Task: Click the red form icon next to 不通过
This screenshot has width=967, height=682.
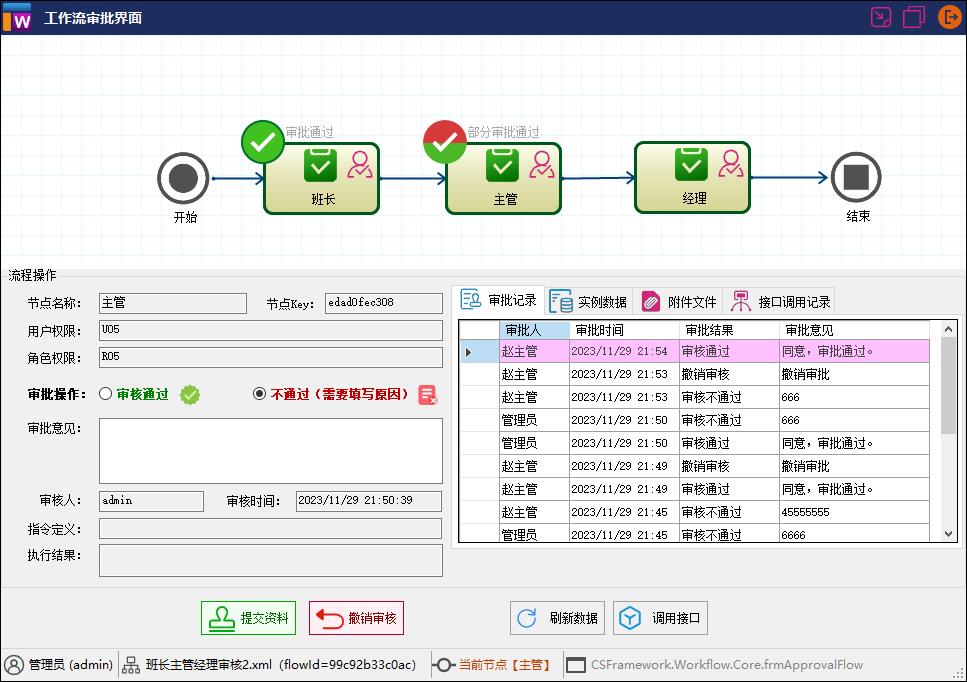Action: (x=428, y=394)
